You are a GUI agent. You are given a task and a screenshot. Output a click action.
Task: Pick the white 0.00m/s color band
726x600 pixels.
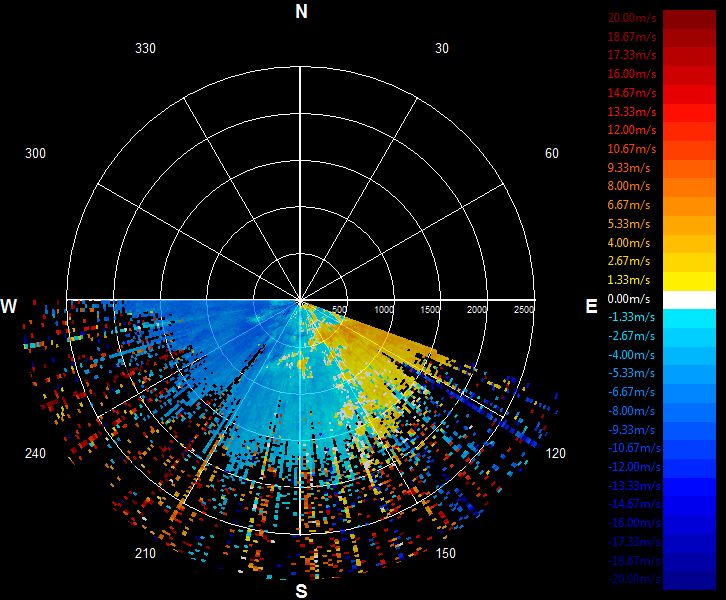(689, 300)
